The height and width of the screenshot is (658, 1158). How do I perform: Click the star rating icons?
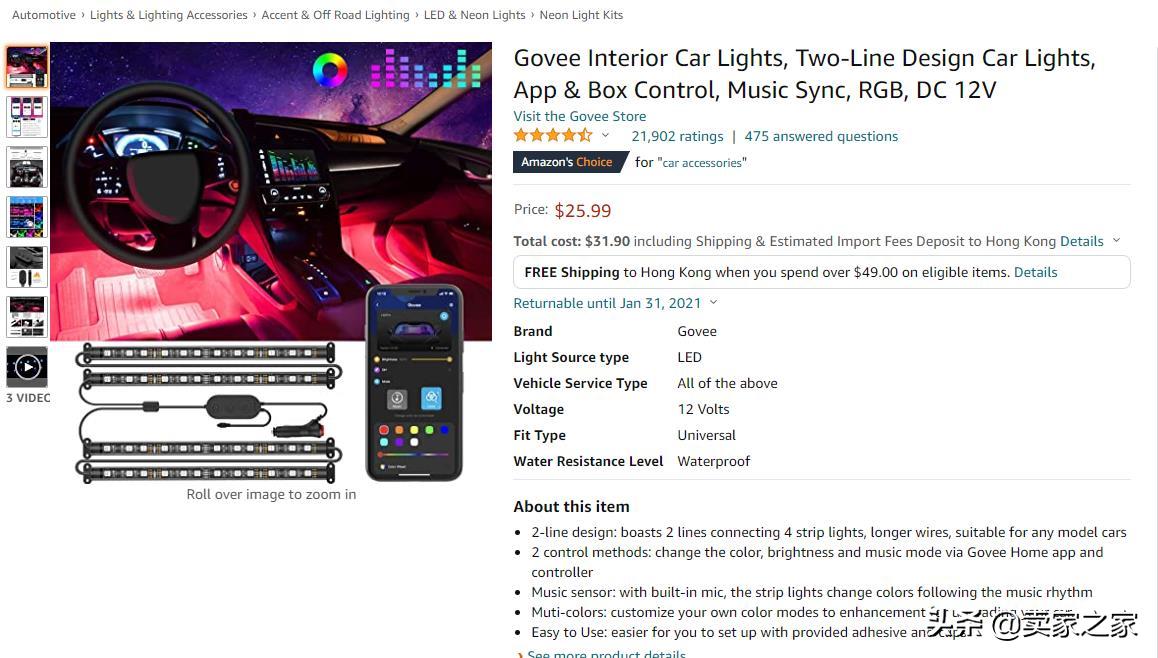(553, 135)
